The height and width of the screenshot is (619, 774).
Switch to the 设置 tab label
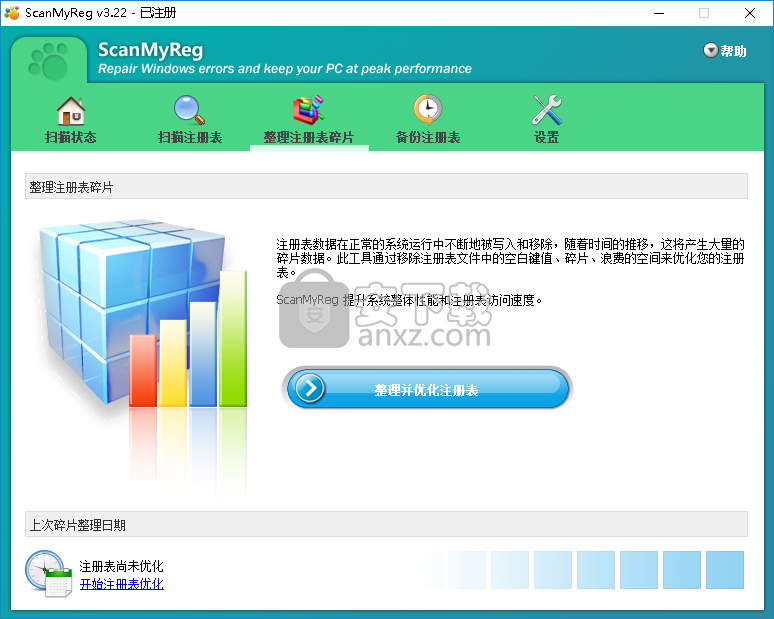546,137
